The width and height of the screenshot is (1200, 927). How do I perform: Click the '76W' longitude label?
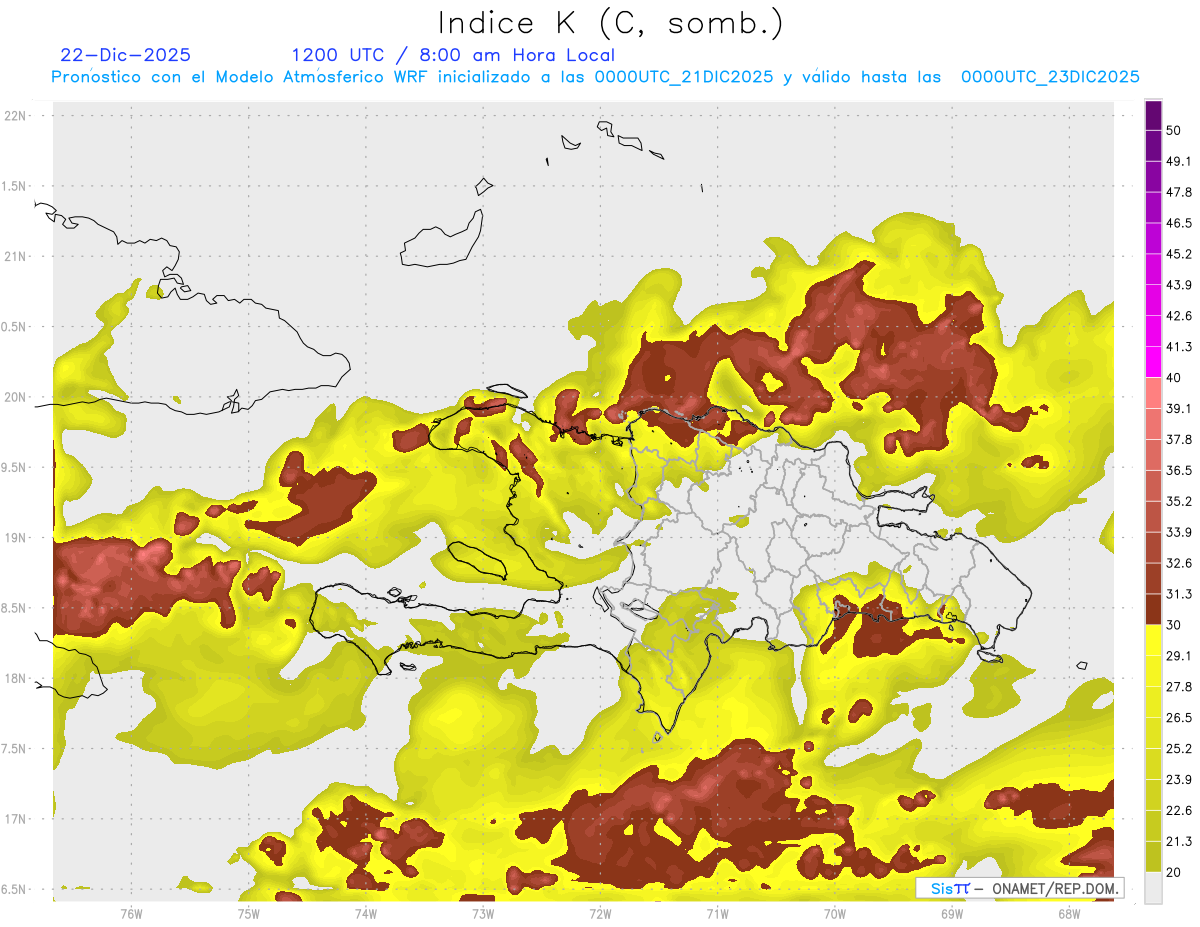(x=131, y=913)
